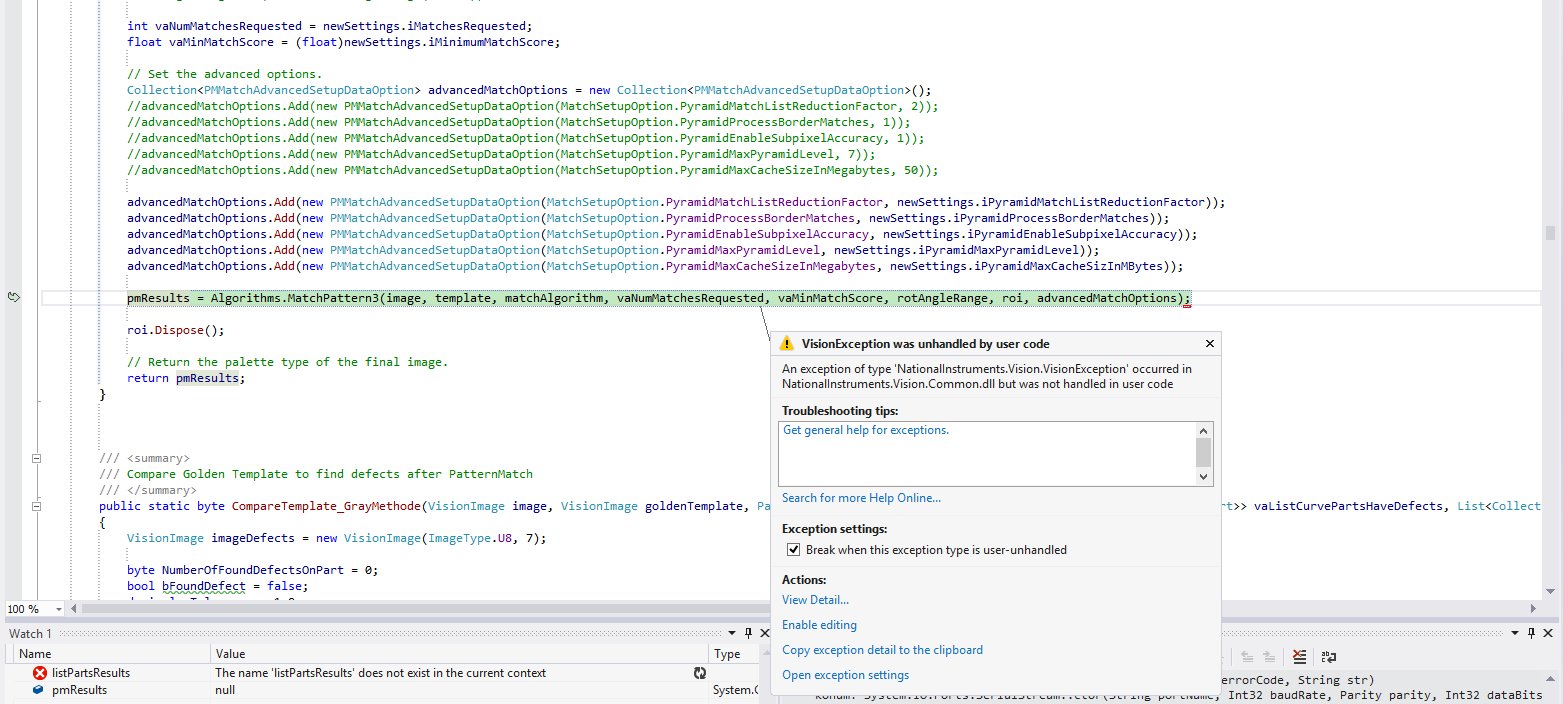Click the warning icon in exception popup
The height and width of the screenshot is (704, 1563).
788,343
